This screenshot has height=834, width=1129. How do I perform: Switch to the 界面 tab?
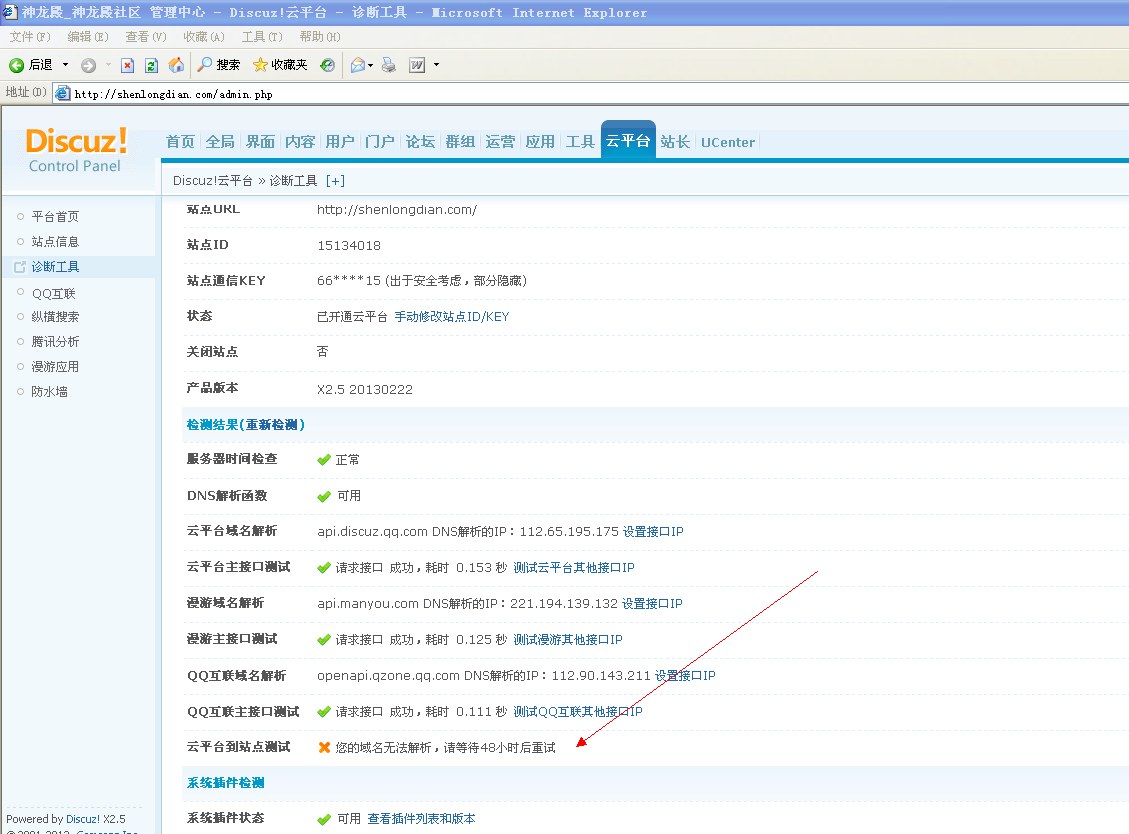[260, 142]
